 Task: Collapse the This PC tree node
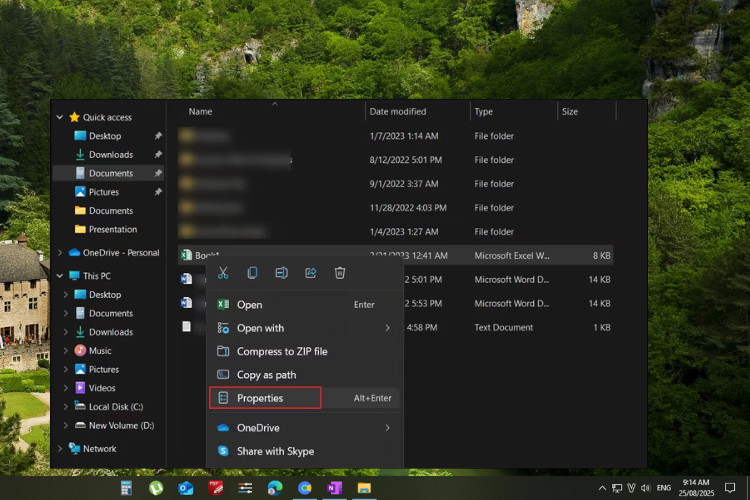click(x=60, y=276)
